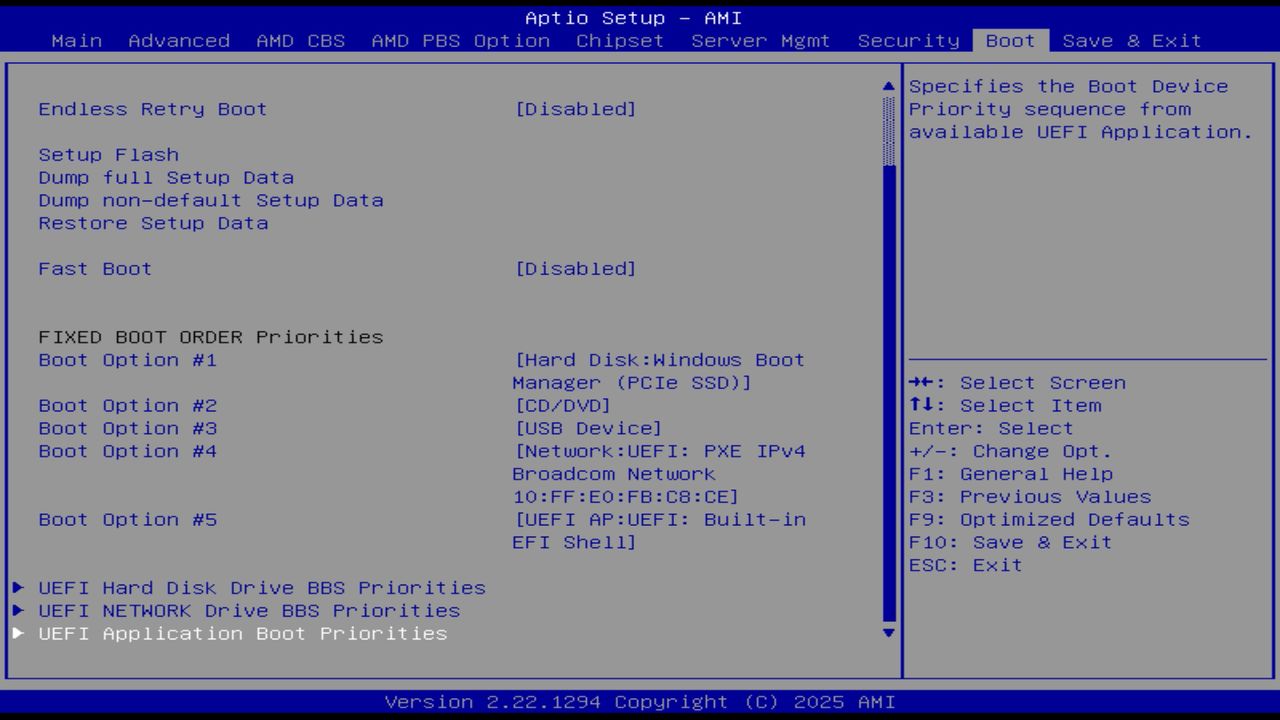The image size is (1280, 720).
Task: Click the scroll-up arrow above the scrollbar
Action: 886,86
